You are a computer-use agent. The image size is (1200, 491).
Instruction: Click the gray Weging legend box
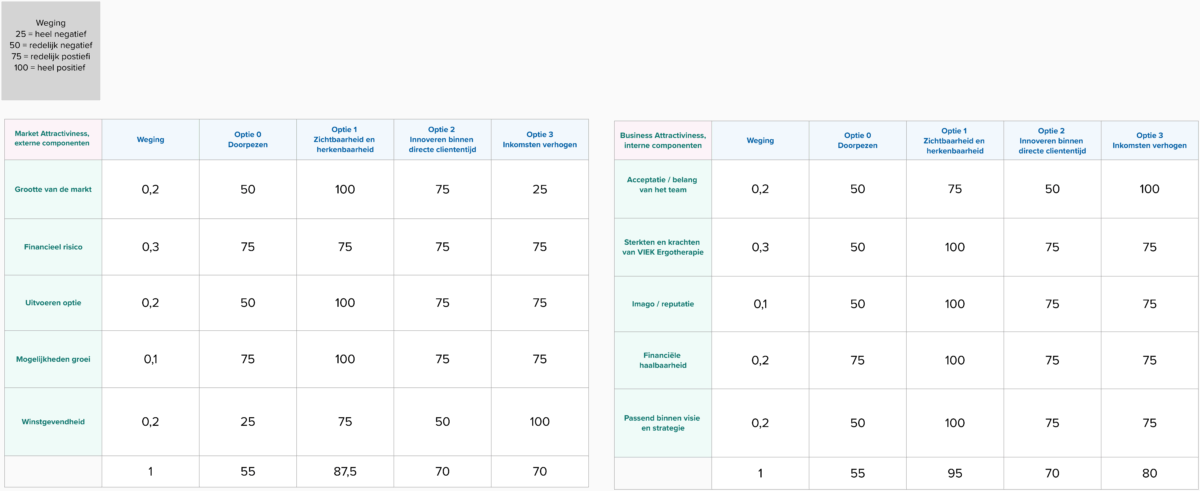50,50
